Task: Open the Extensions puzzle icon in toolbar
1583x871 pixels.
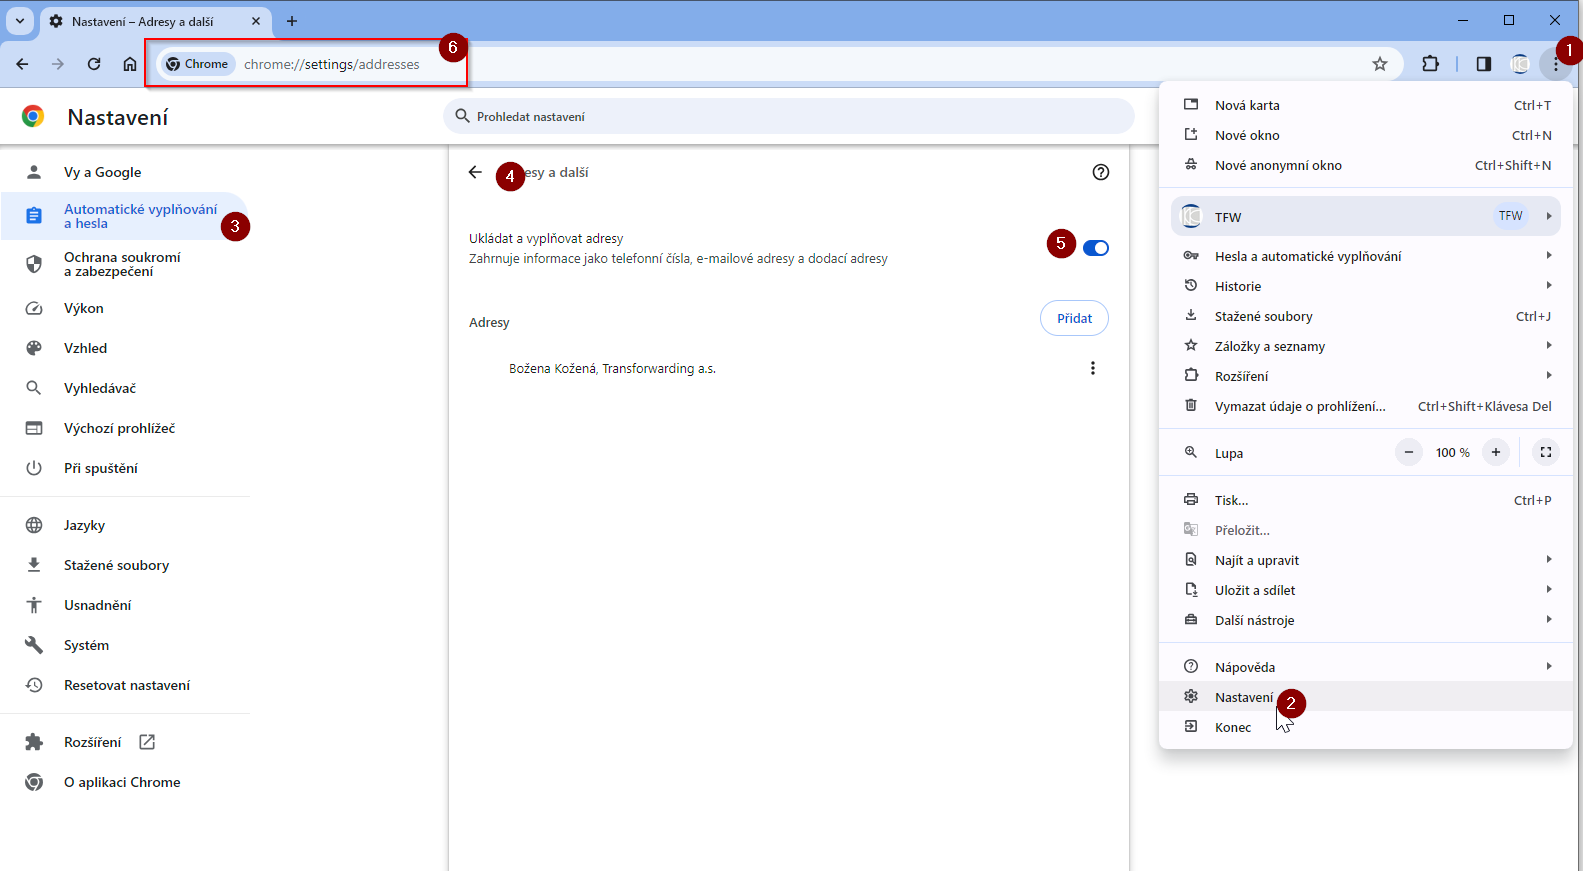Action: click(1430, 64)
